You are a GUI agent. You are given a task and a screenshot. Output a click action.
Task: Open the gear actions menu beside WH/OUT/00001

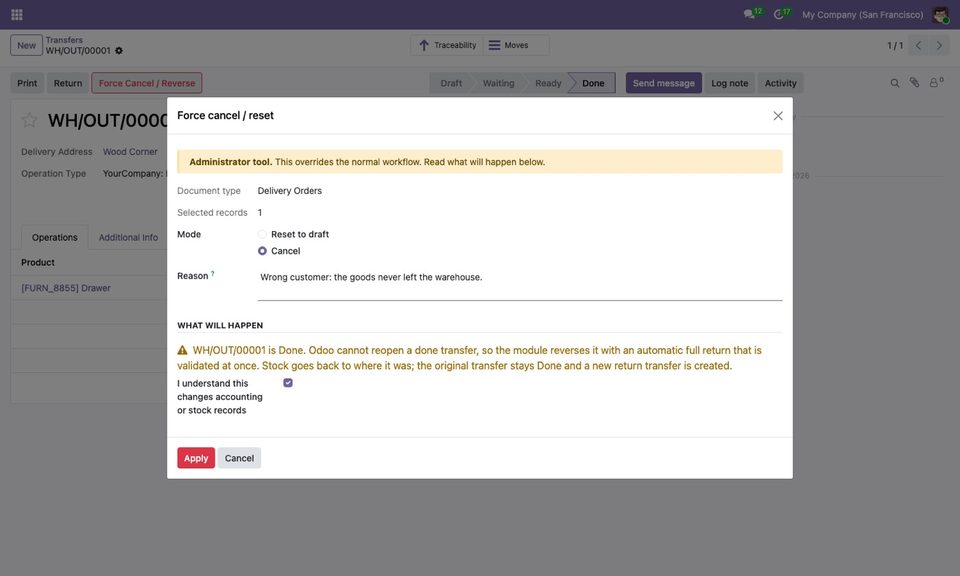click(119, 51)
